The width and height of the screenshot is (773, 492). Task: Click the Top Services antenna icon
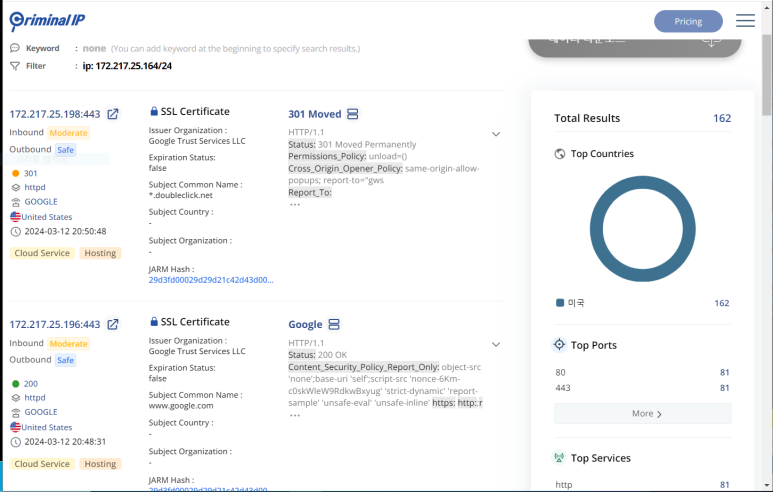tap(559, 457)
